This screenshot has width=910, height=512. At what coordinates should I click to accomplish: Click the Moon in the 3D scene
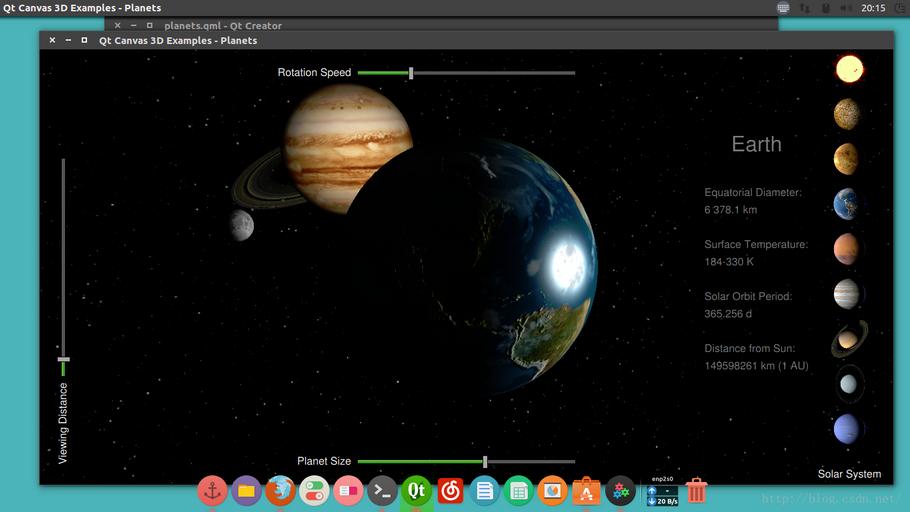241,225
